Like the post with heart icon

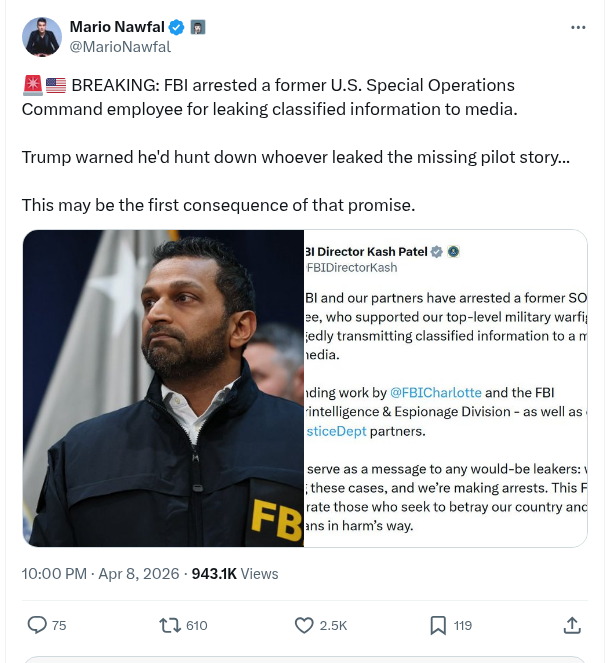[x=304, y=625]
